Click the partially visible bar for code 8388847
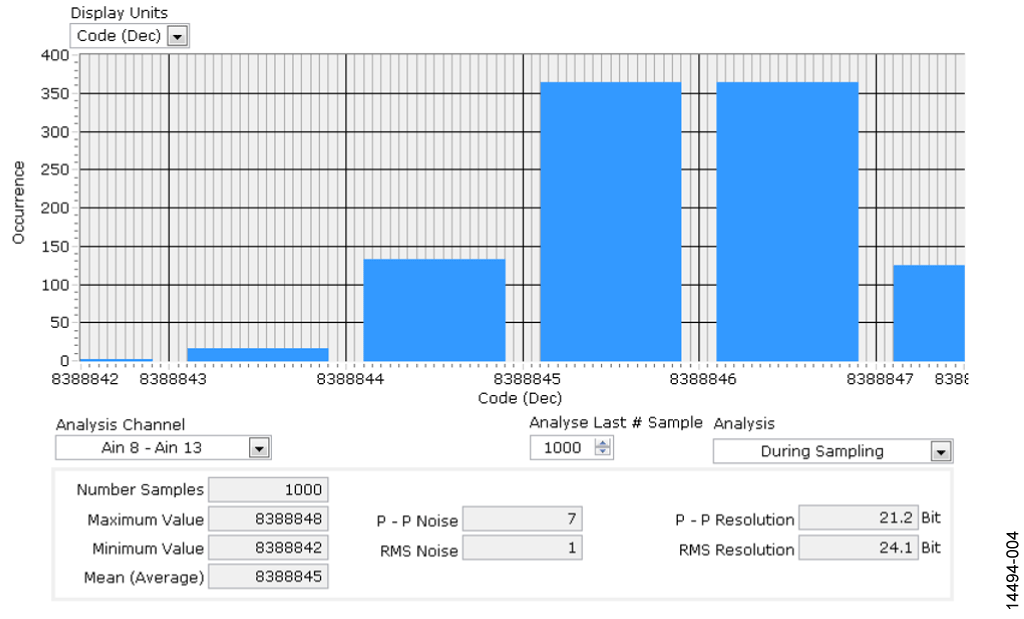This screenshot has height=619, width=1024. [x=929, y=313]
